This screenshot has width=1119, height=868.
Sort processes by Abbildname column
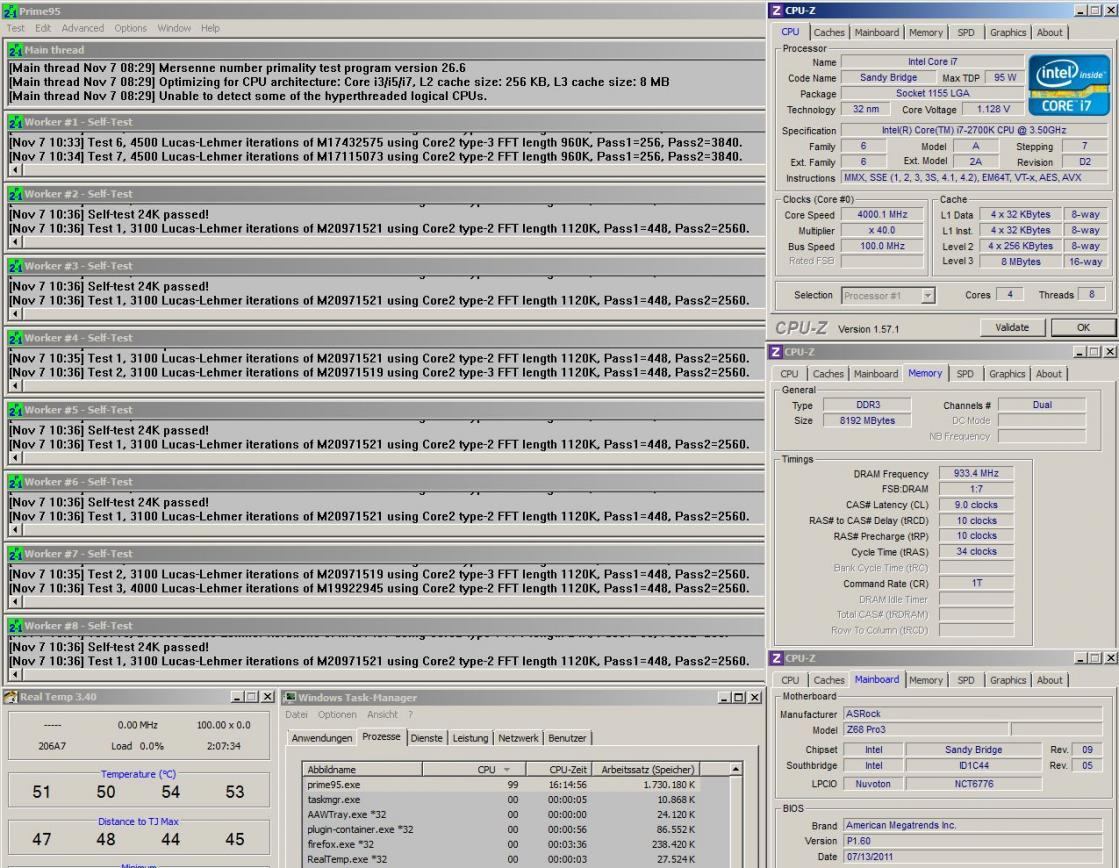click(x=362, y=769)
